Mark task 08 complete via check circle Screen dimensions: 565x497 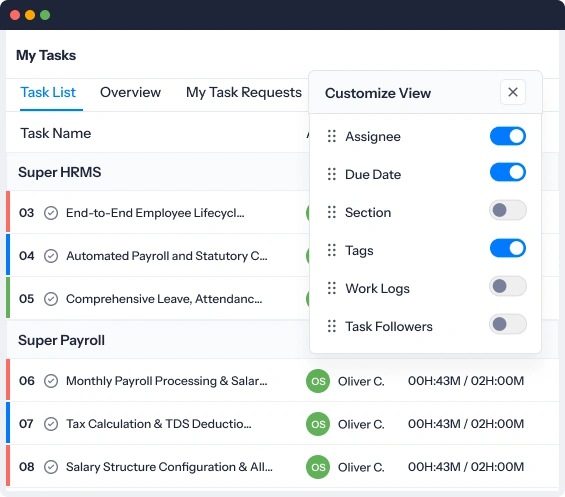pos(51,467)
